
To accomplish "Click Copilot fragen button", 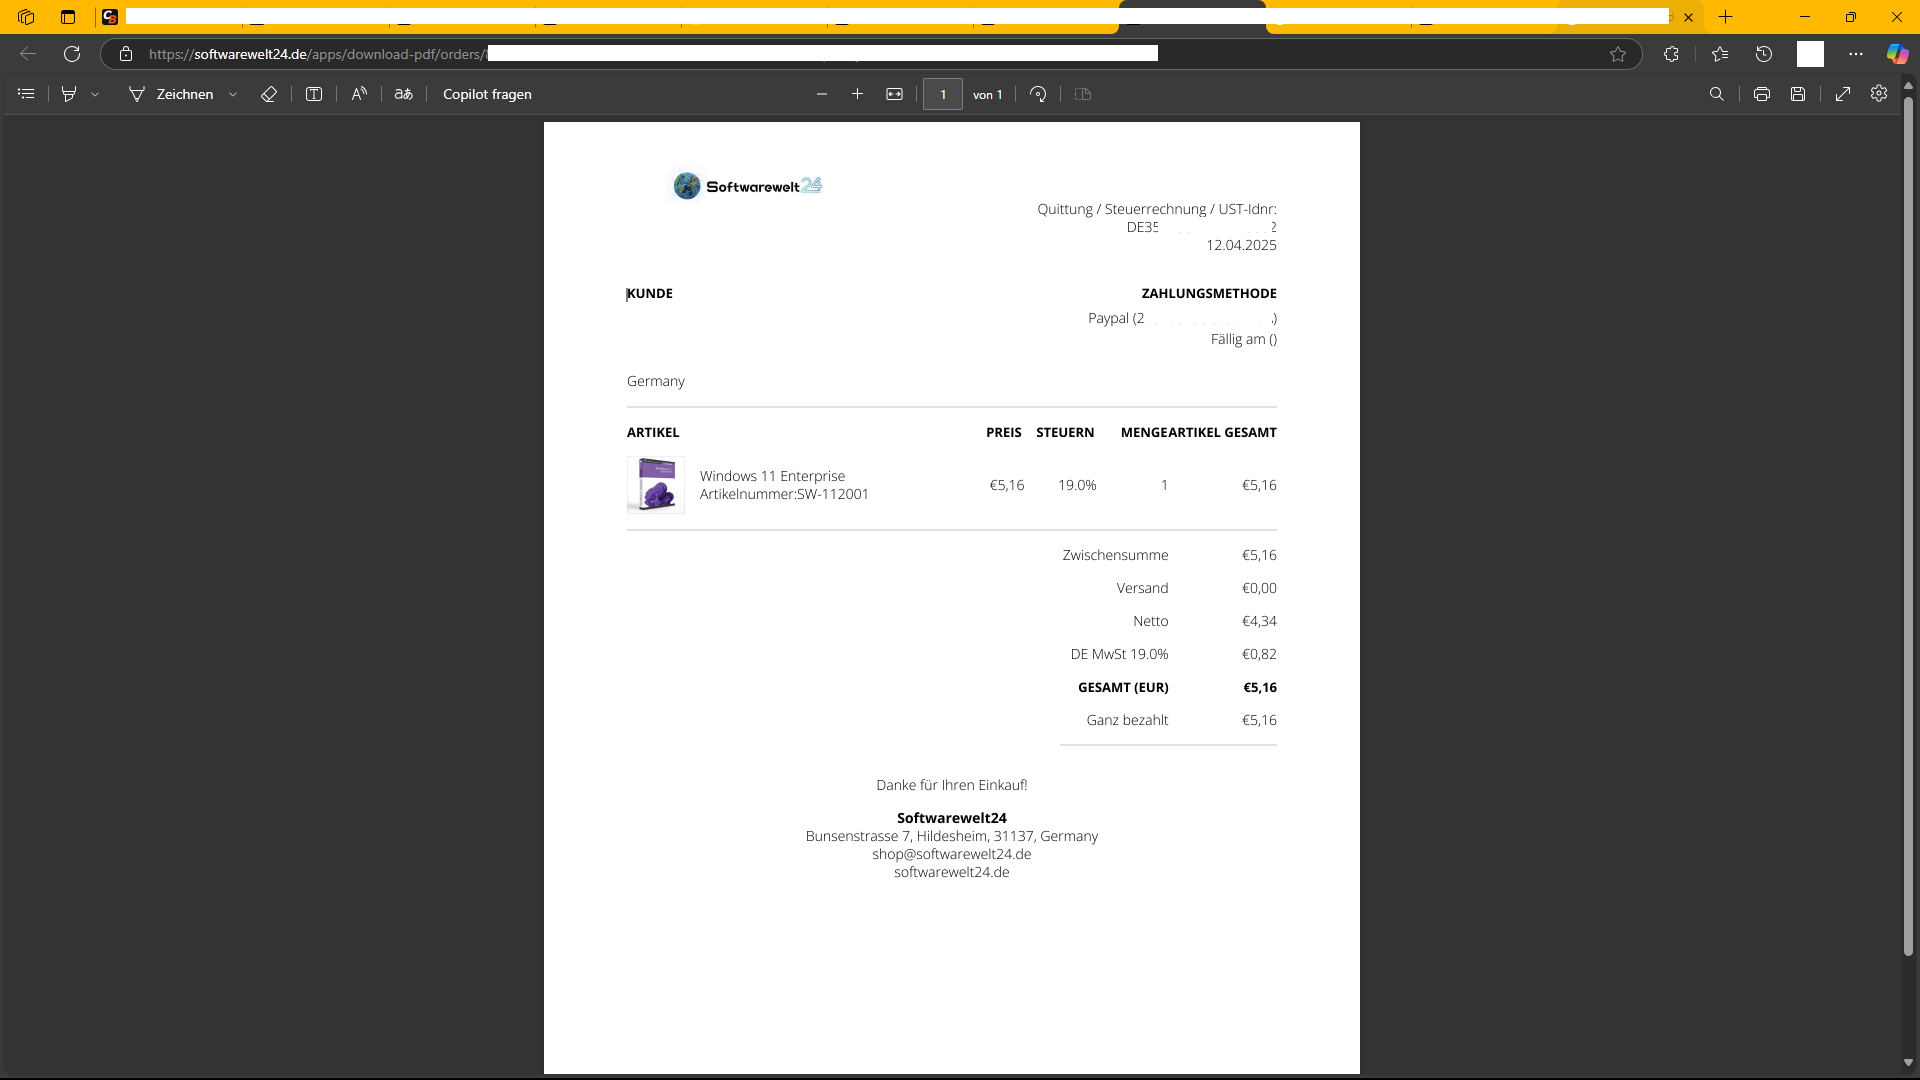I will (x=487, y=94).
